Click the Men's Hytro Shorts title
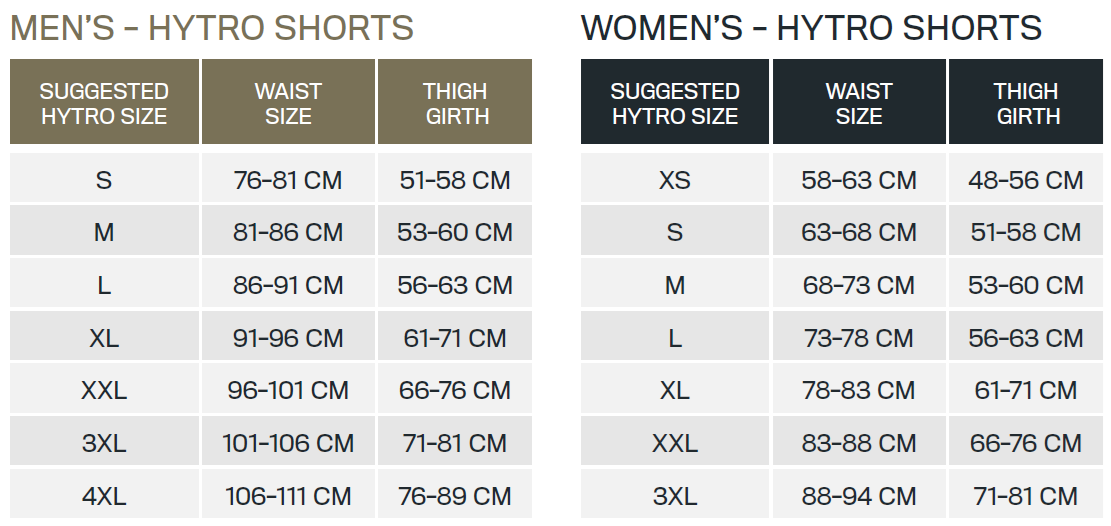 [x=211, y=28]
